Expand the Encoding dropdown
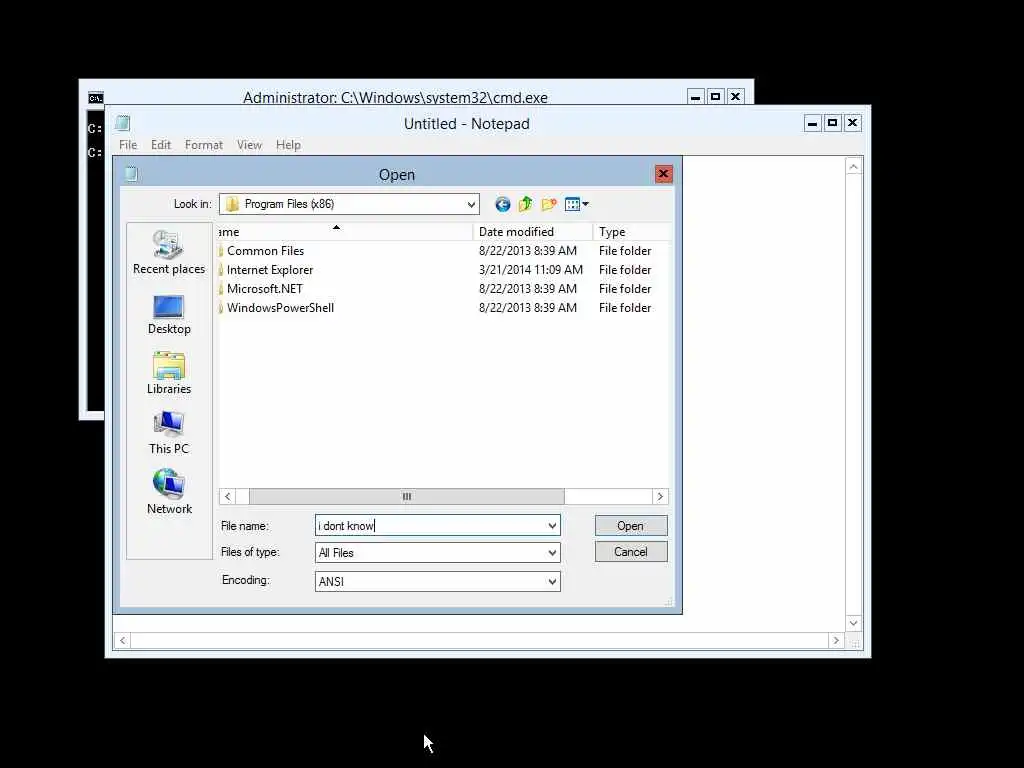 (x=552, y=581)
